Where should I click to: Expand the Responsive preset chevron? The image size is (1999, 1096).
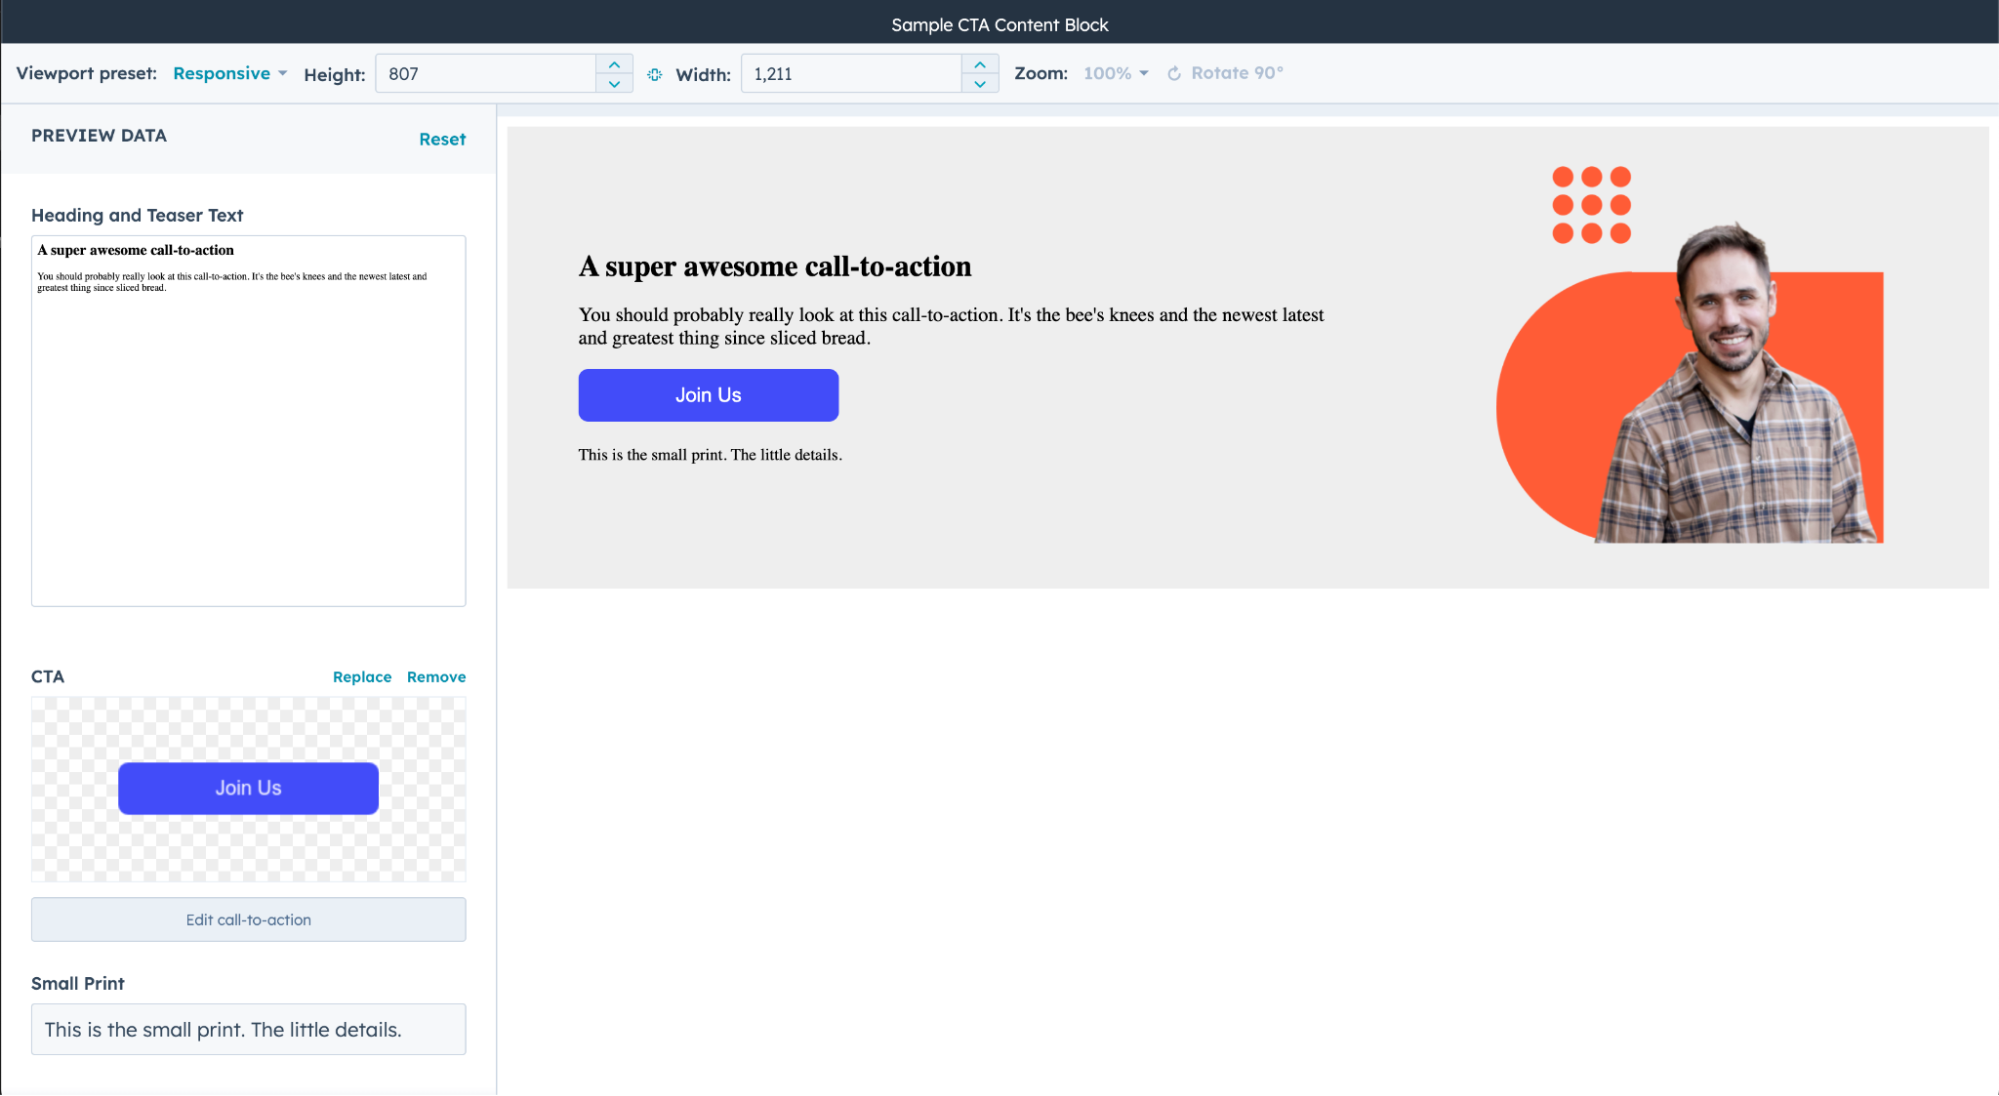pos(284,73)
